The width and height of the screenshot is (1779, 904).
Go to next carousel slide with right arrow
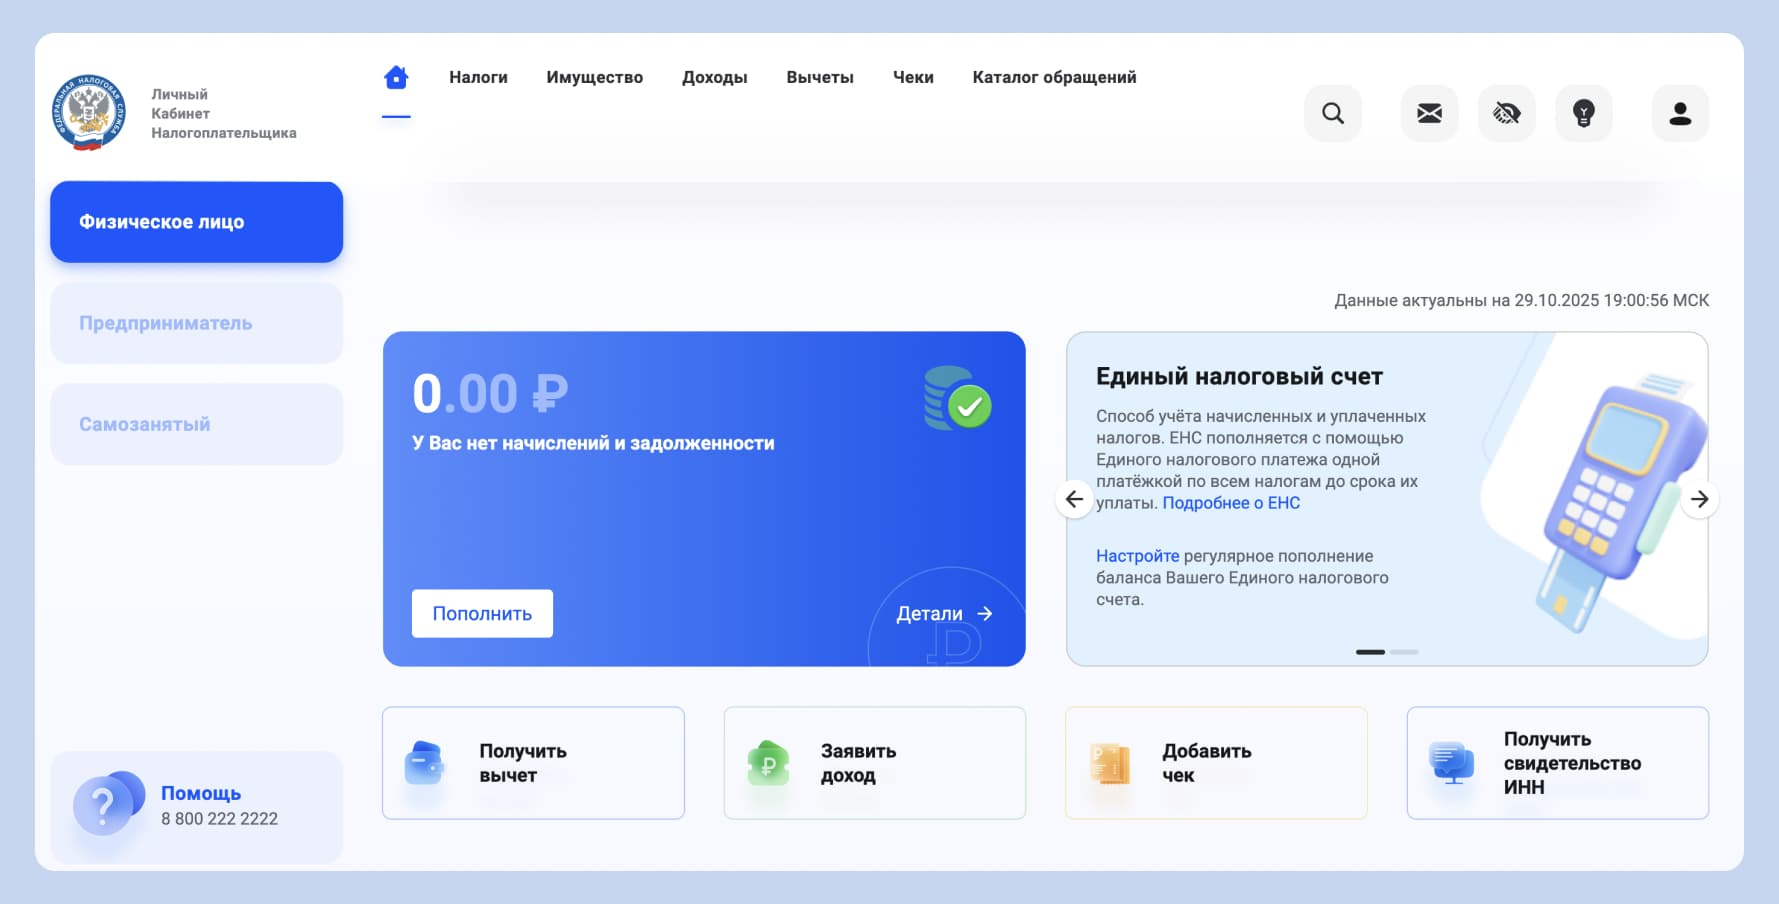1699,499
